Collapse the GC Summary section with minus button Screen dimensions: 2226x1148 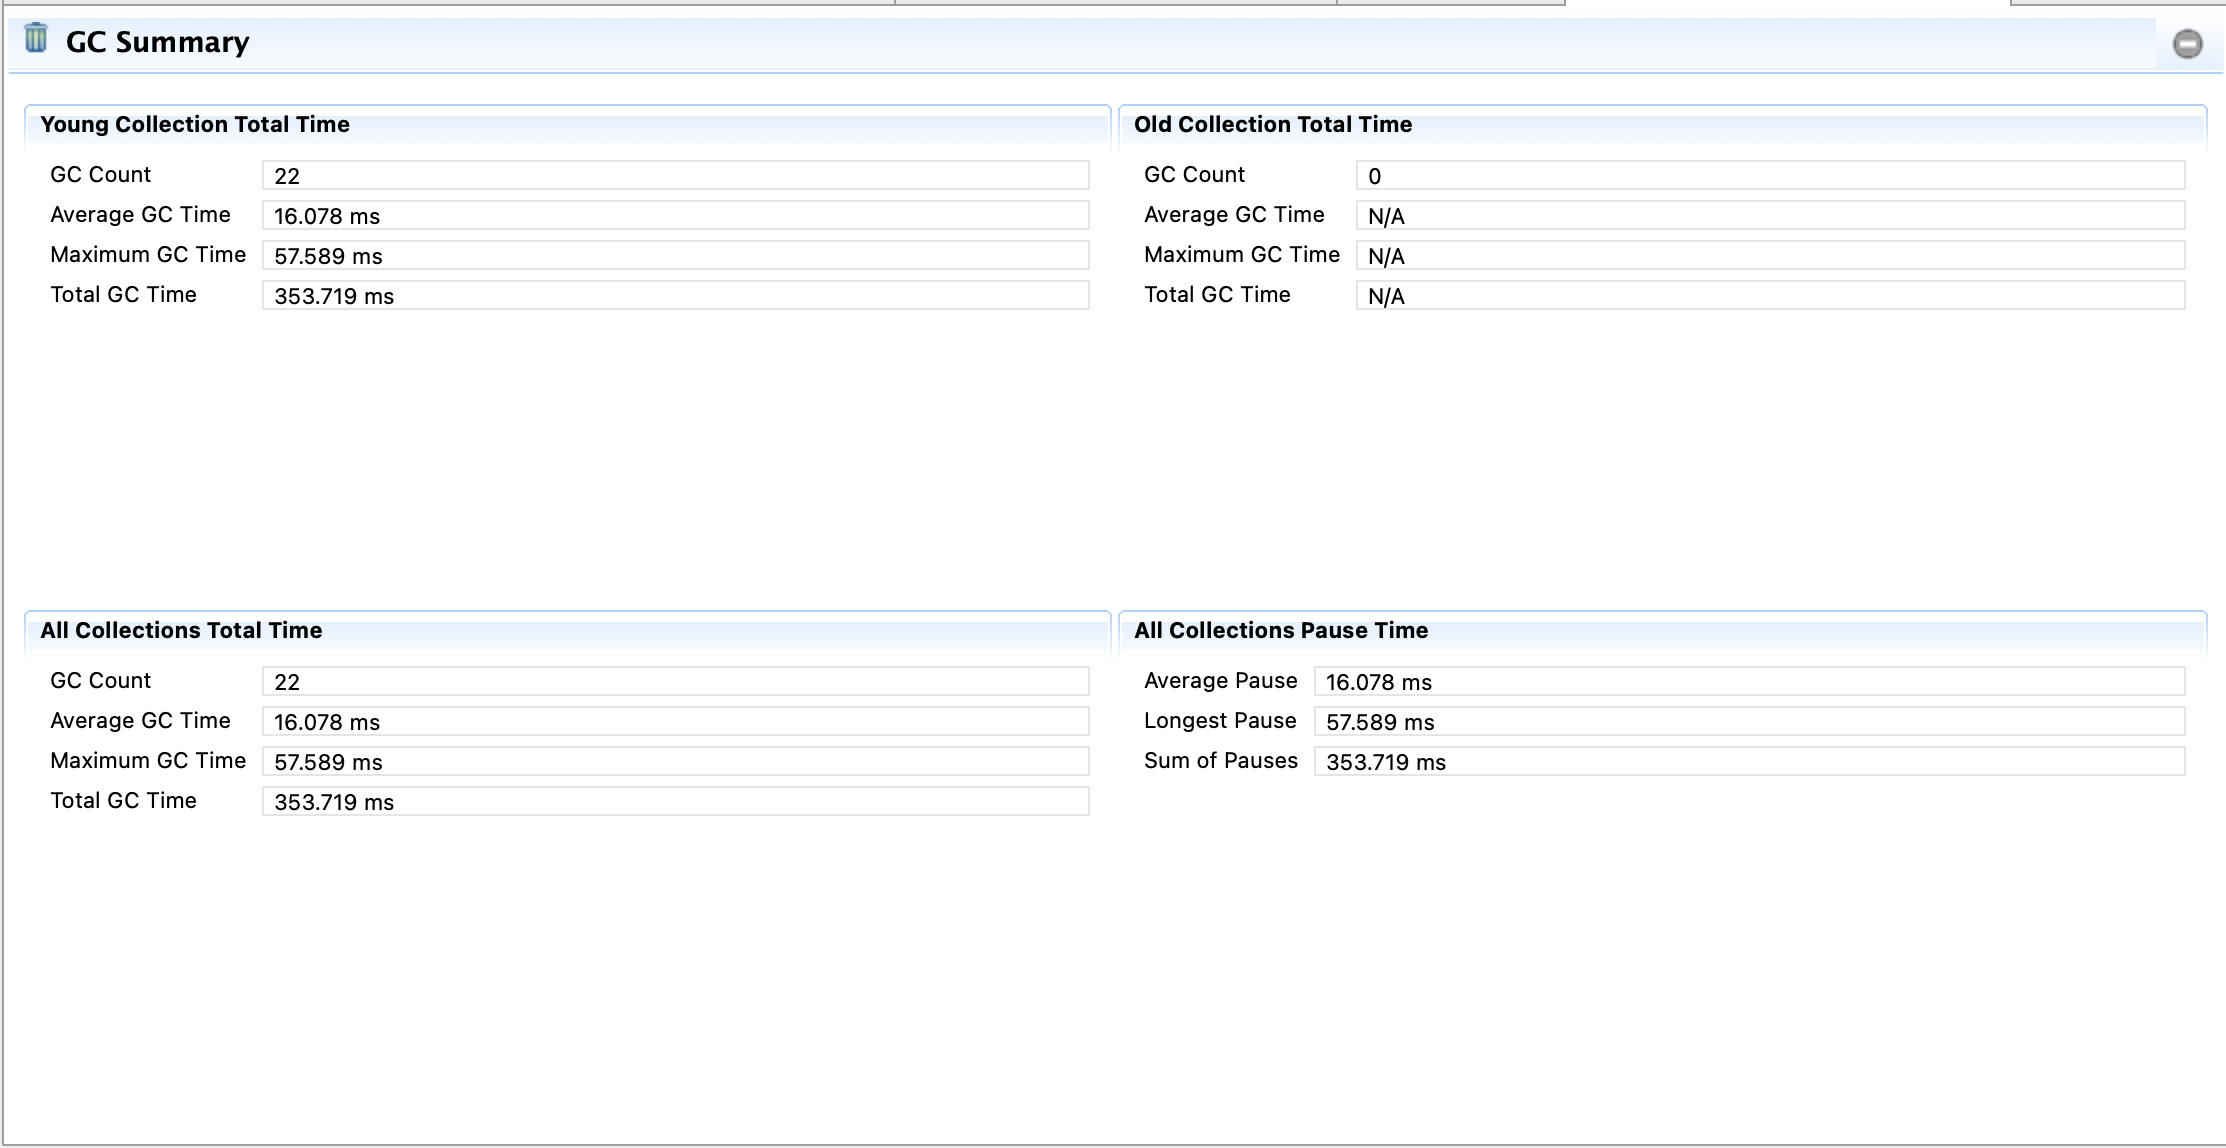tap(2187, 44)
